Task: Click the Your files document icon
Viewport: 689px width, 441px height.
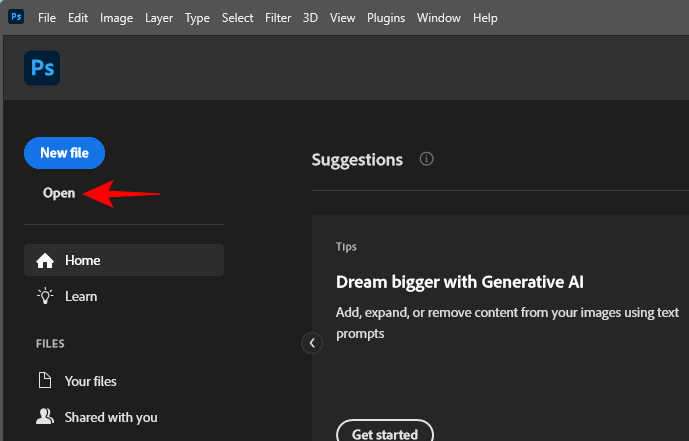Action: coord(45,381)
